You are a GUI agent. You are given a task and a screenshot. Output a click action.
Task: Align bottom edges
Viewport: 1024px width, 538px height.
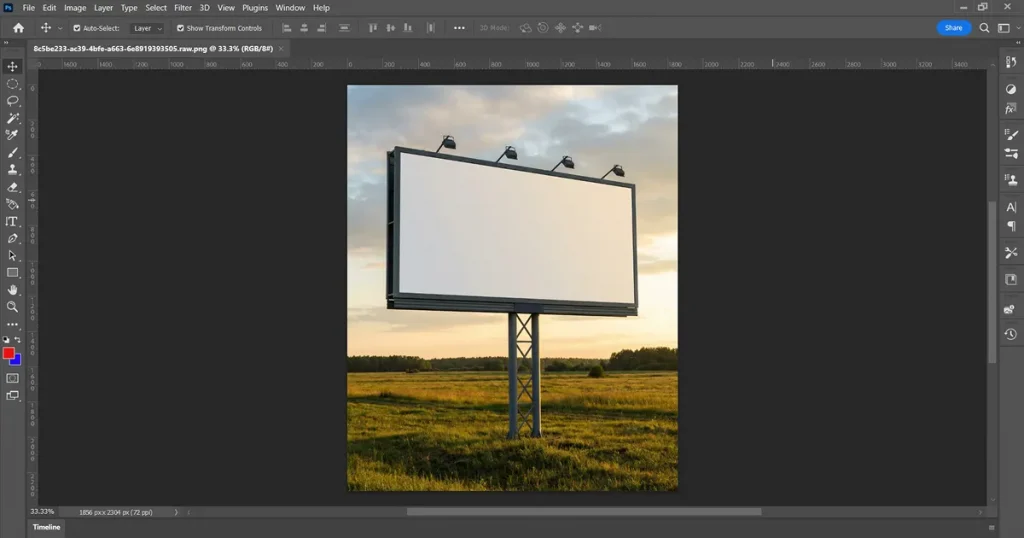tap(408, 28)
